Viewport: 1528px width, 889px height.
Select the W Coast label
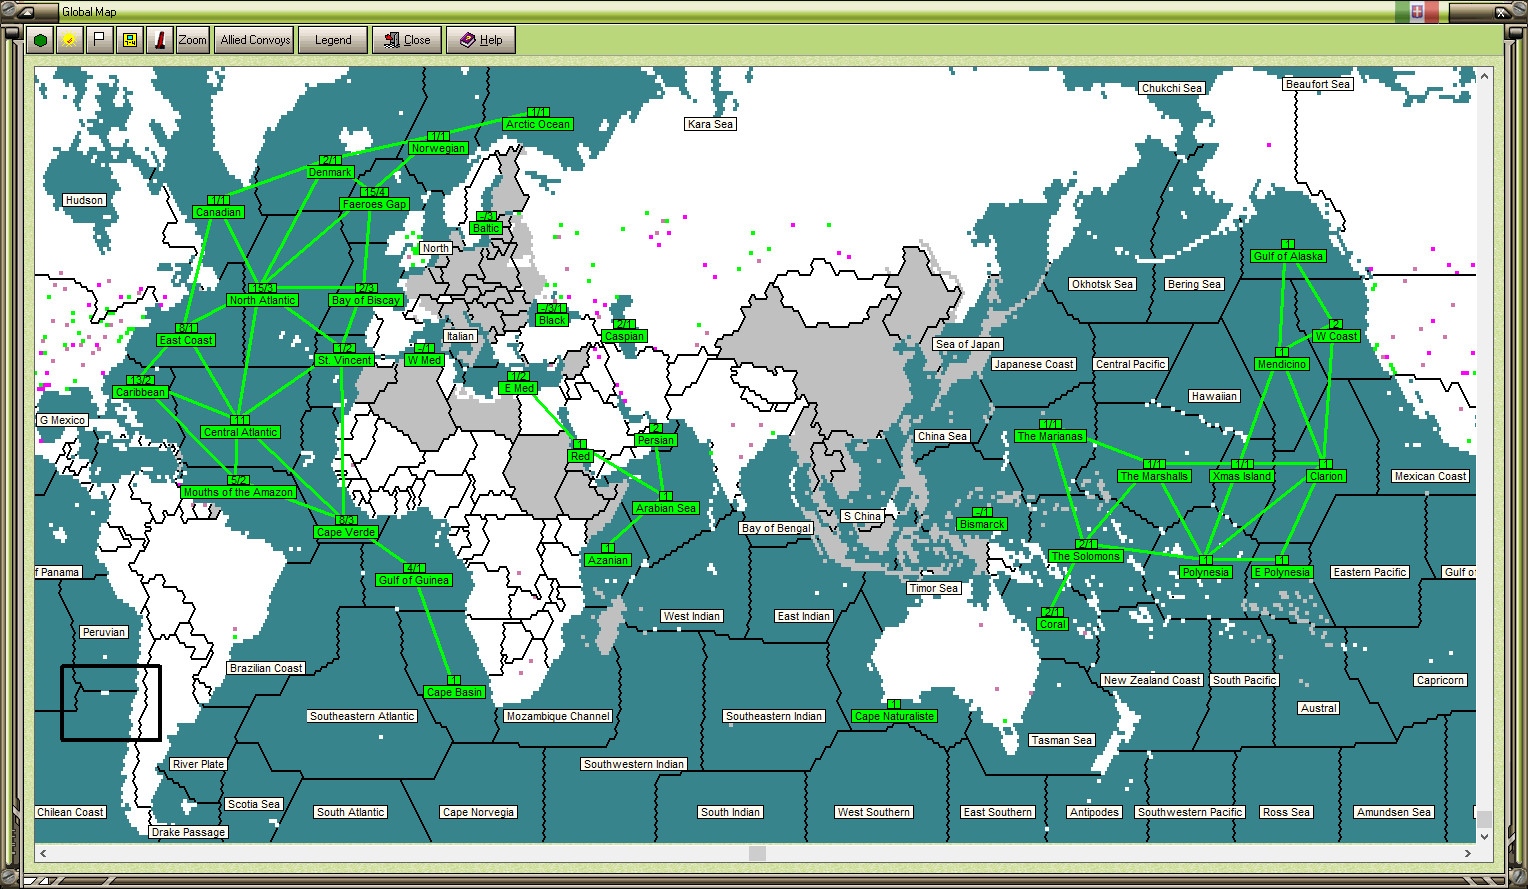click(1336, 336)
